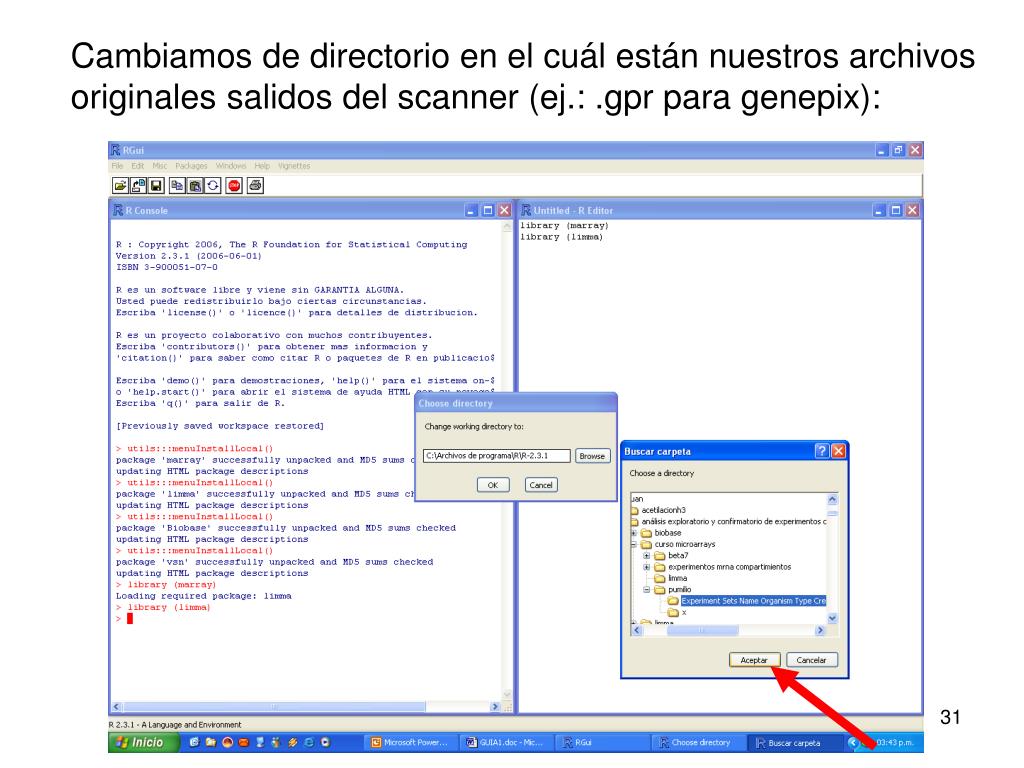The image size is (1024, 768).
Task: Click Cancelar in Buscar carpeta dialog
Action: tap(812, 660)
